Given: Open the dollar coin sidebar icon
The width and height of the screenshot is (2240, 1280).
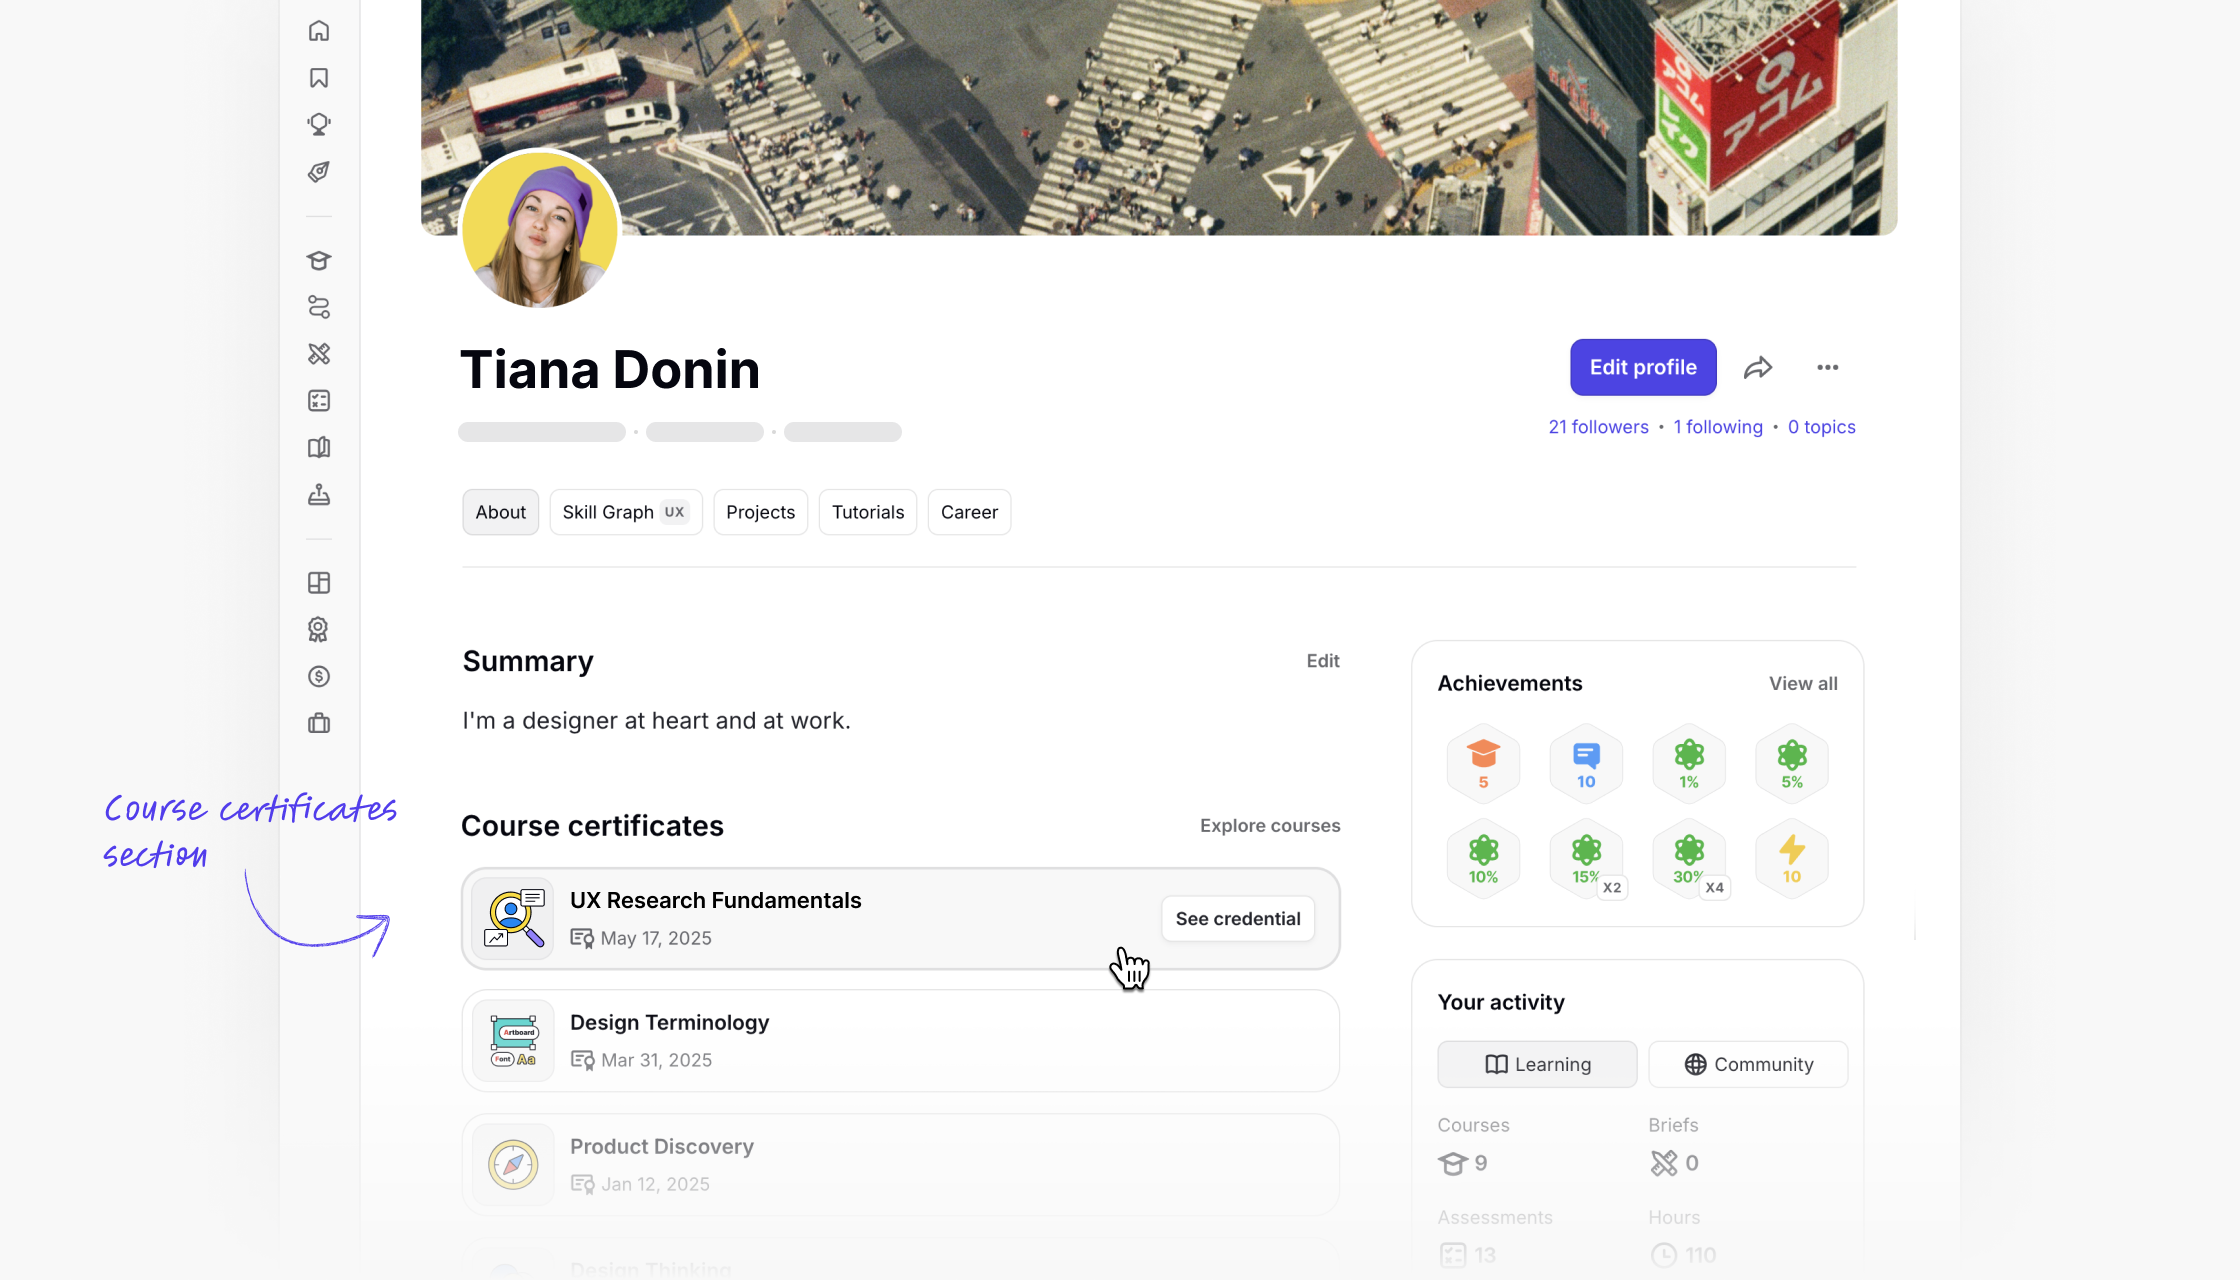Looking at the screenshot, I should pyautogui.click(x=319, y=677).
